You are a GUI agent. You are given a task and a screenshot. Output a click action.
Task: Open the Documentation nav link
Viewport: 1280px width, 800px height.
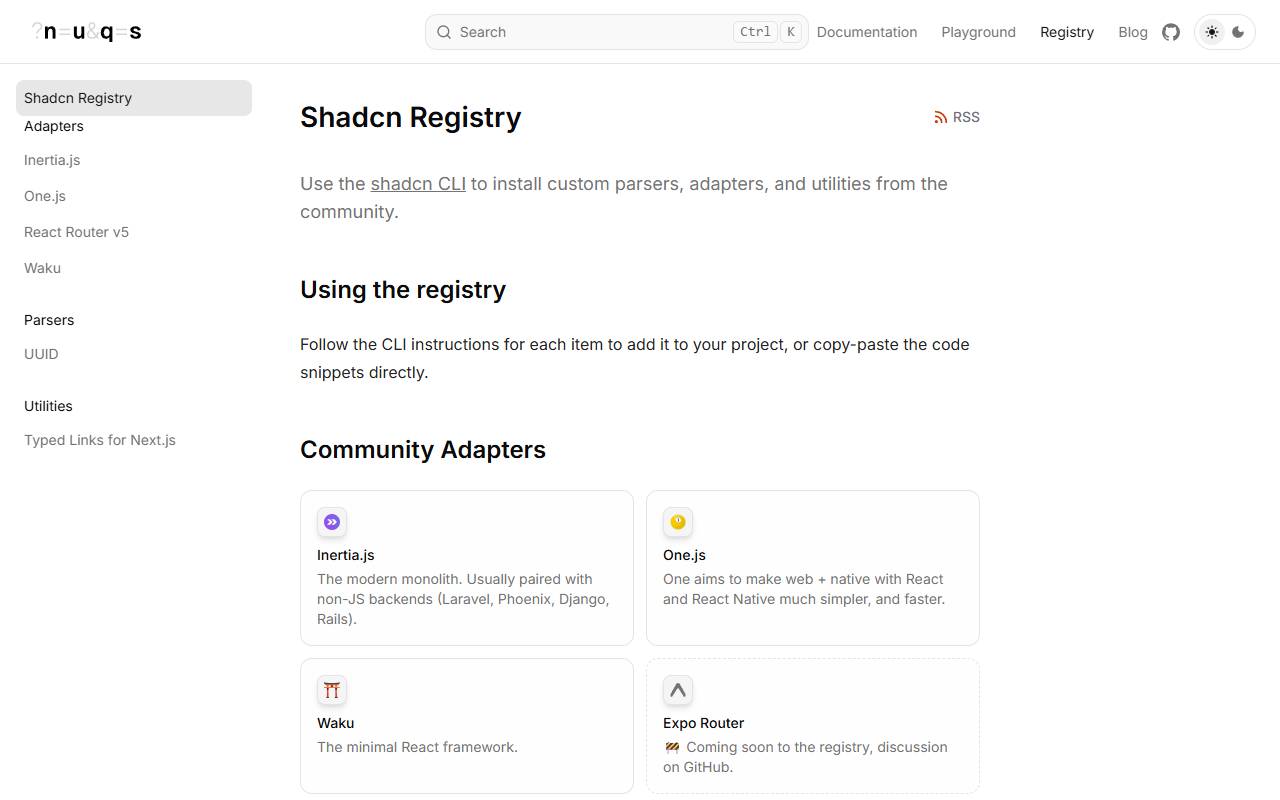pyautogui.click(x=867, y=32)
